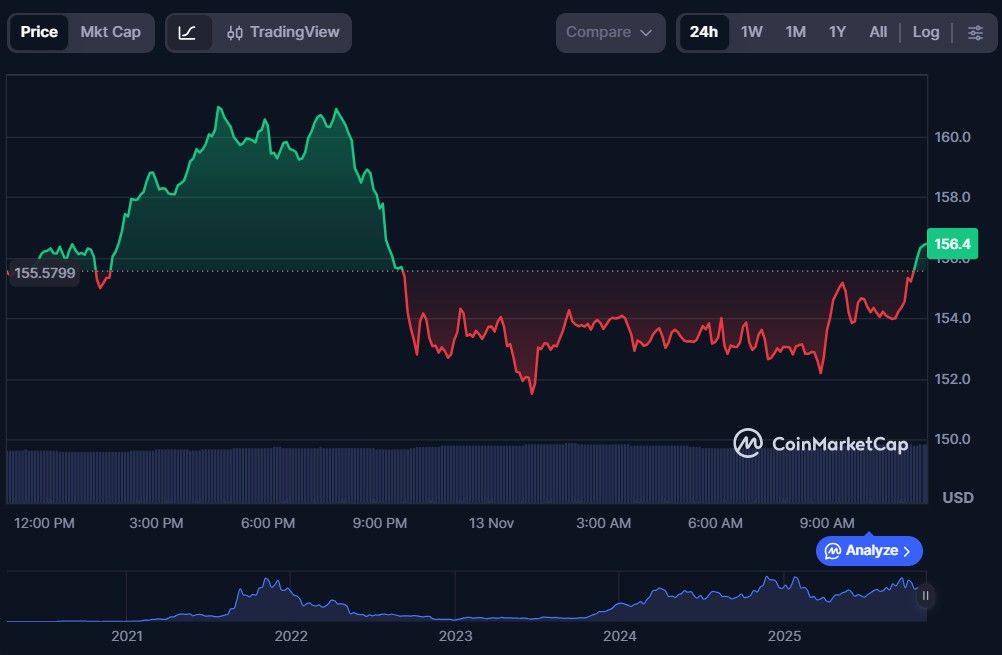1002x655 pixels.
Task: Open the Compare dropdown chevron arrow
Action: click(x=646, y=33)
